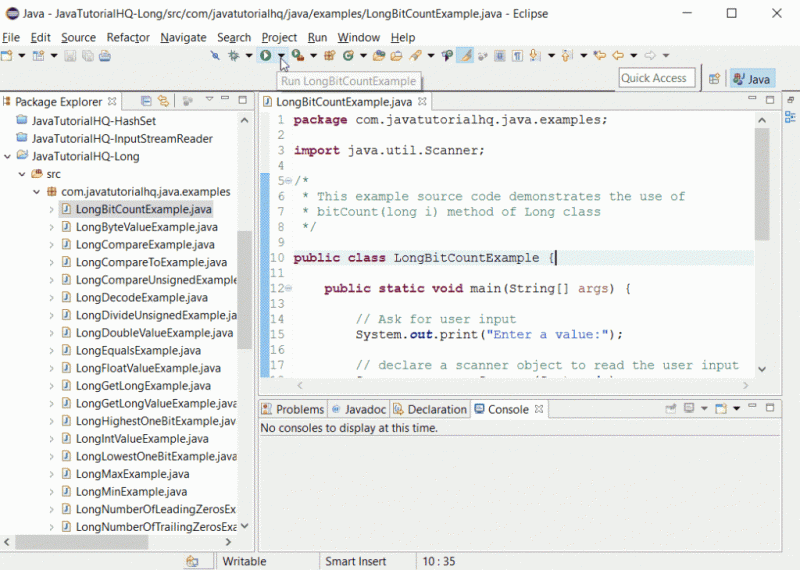Collapse the JavaTutorialHQ-Long project node
Viewport: 800px width, 570px height.
pos(7,156)
